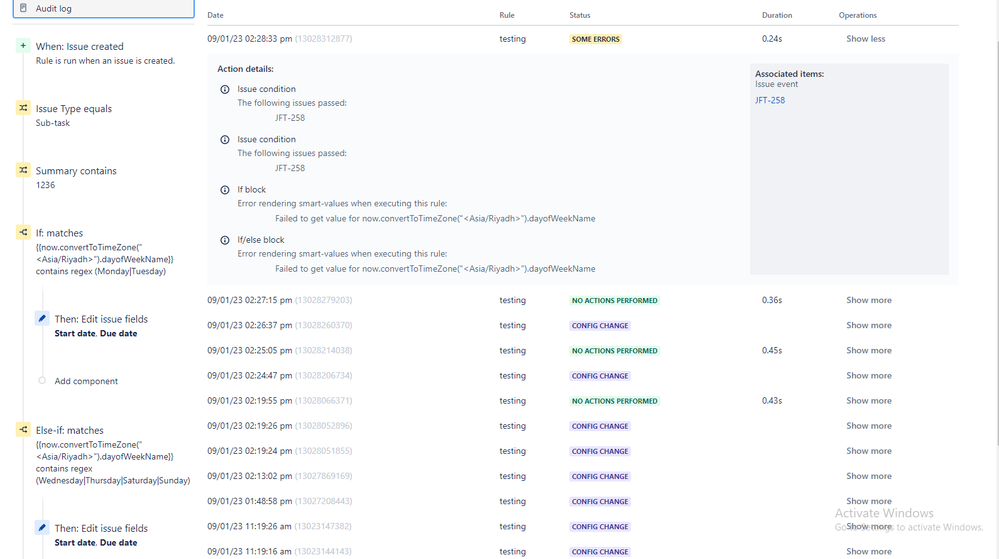Click the Rule column header
The height and width of the screenshot is (559, 999).
click(507, 15)
